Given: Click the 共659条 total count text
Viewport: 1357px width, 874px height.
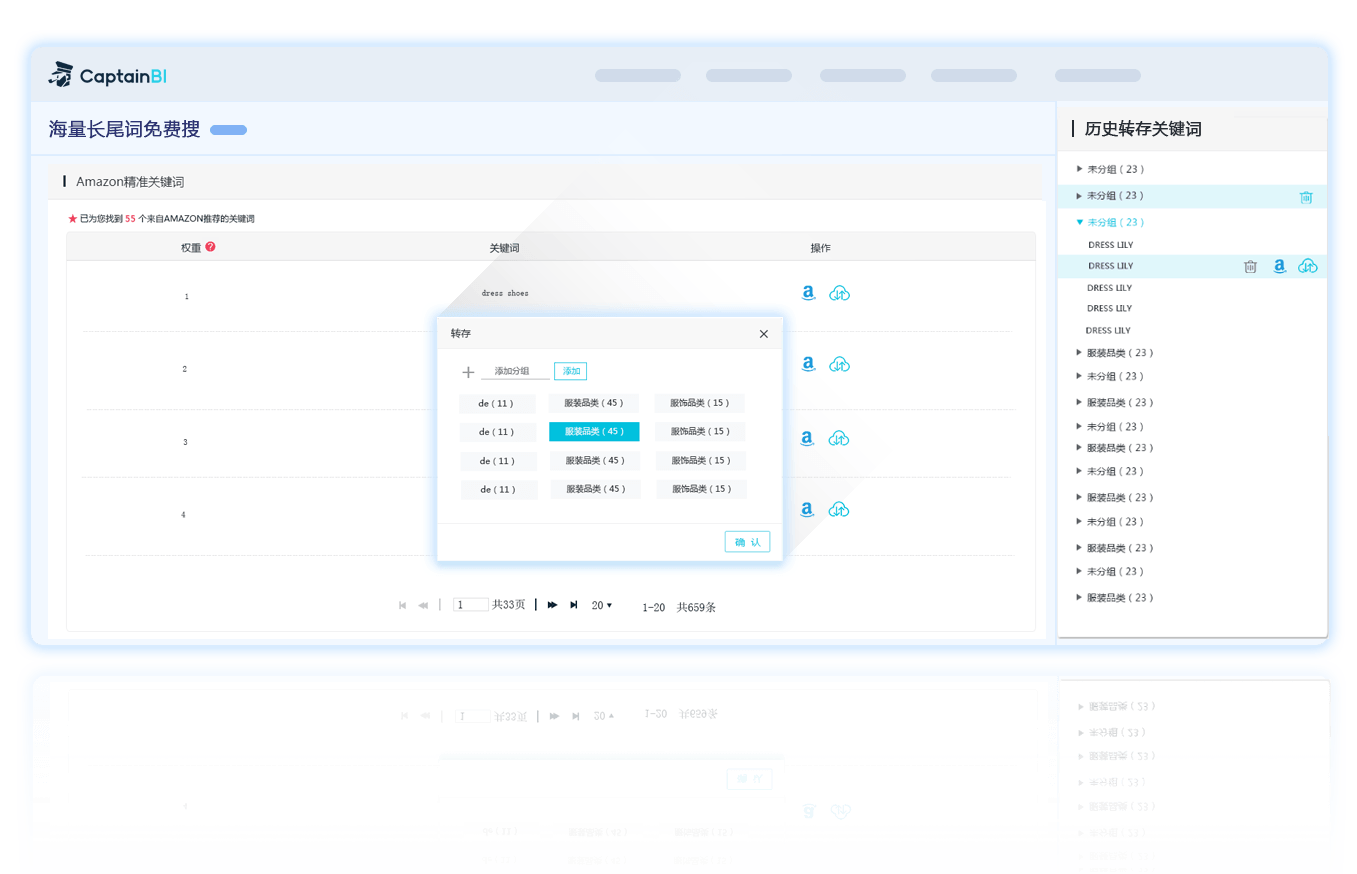Looking at the screenshot, I should click(x=696, y=607).
